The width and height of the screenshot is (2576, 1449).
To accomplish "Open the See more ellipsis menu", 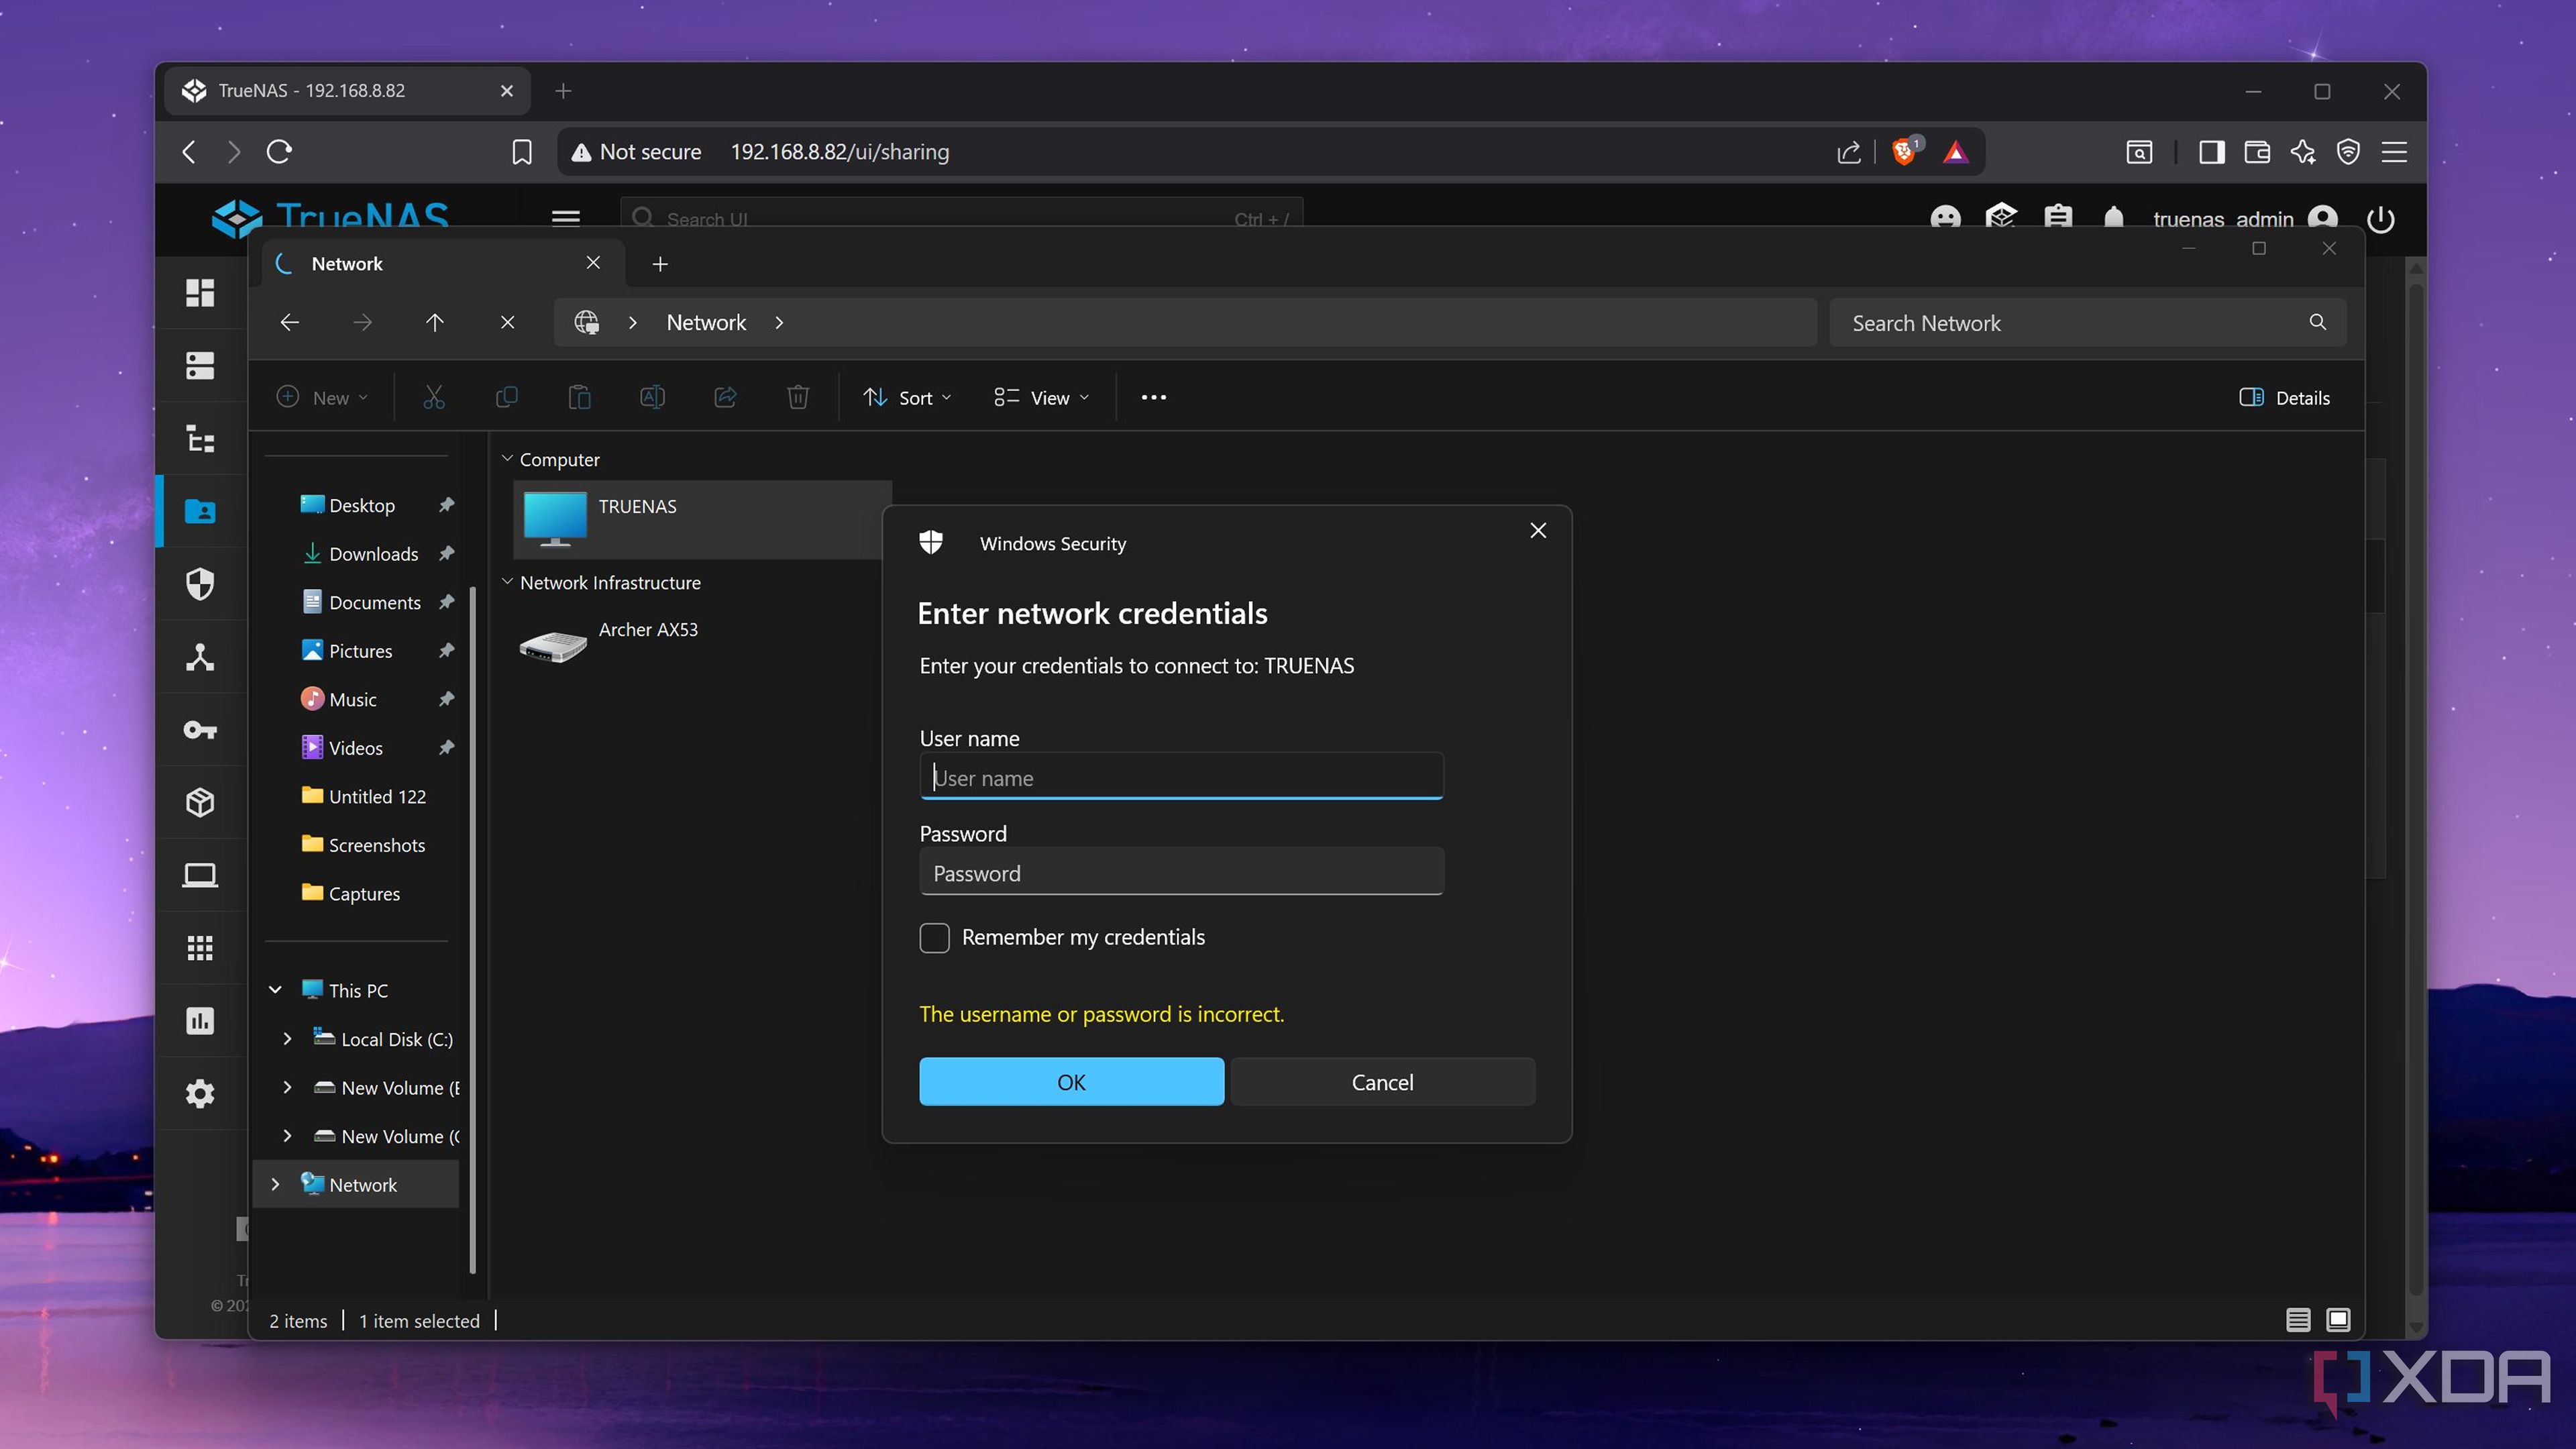I will coord(1153,397).
